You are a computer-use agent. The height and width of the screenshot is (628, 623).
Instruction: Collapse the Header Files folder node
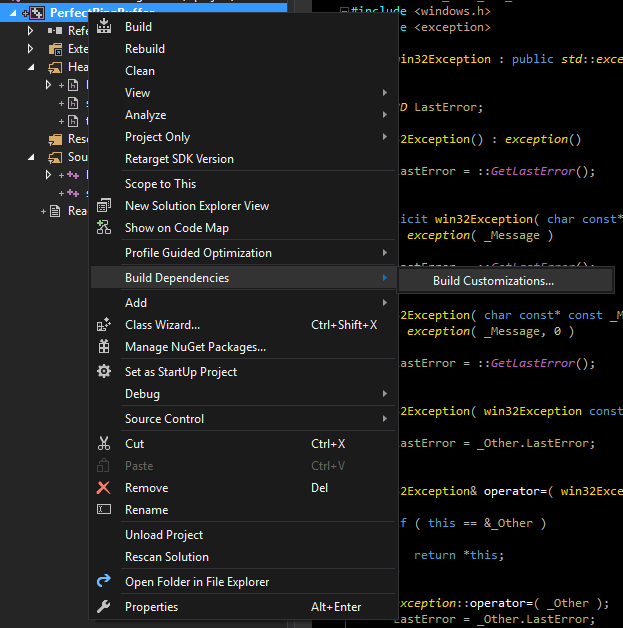pos(31,67)
